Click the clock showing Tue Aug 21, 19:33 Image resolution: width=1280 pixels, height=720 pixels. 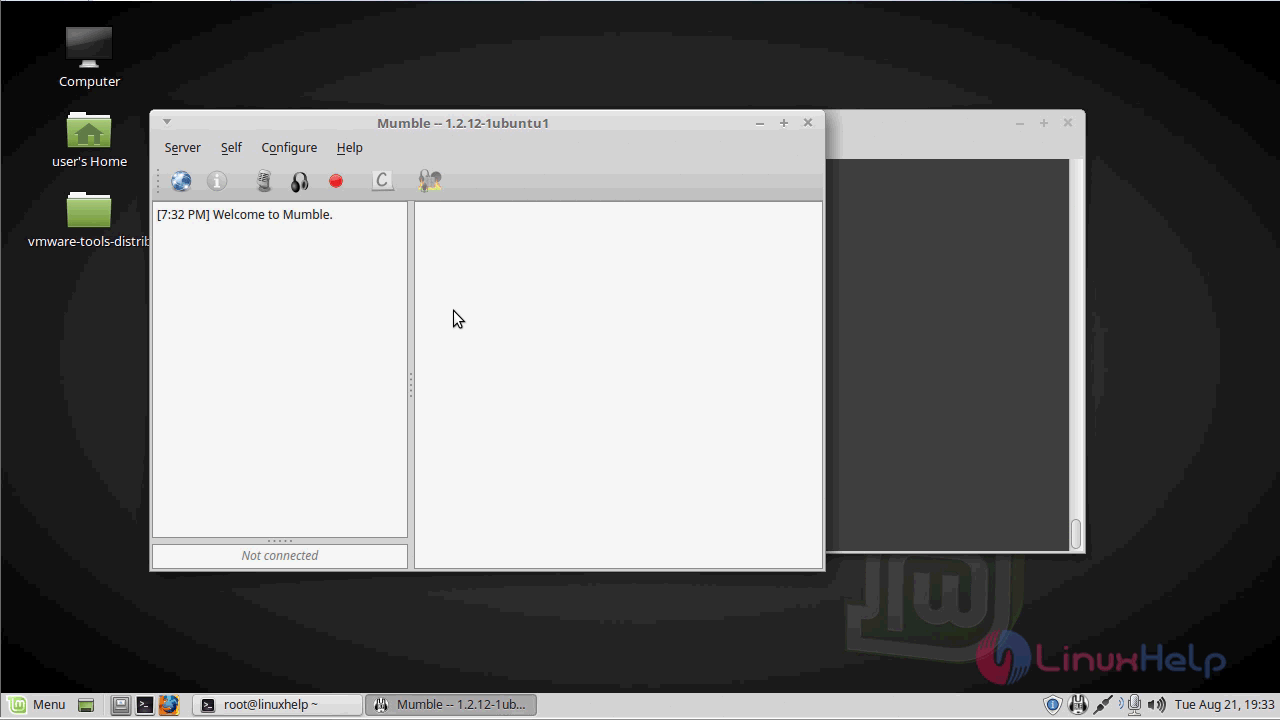(1225, 705)
